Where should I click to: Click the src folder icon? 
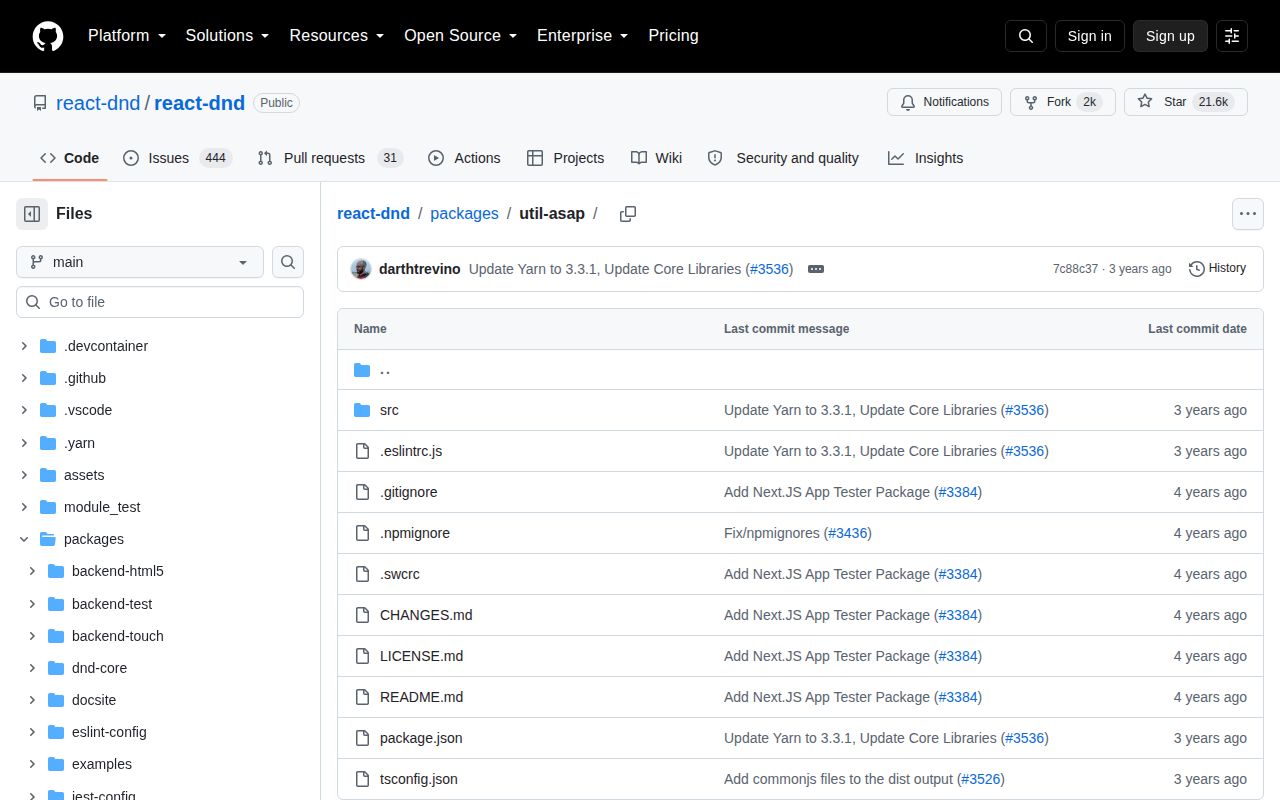[x=362, y=410]
